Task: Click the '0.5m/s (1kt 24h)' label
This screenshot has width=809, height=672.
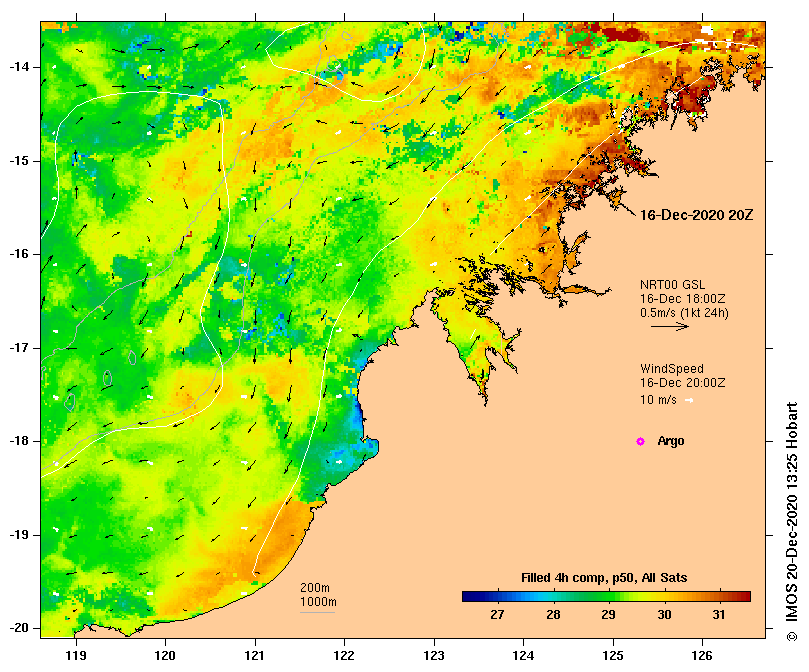Action: pos(684,313)
